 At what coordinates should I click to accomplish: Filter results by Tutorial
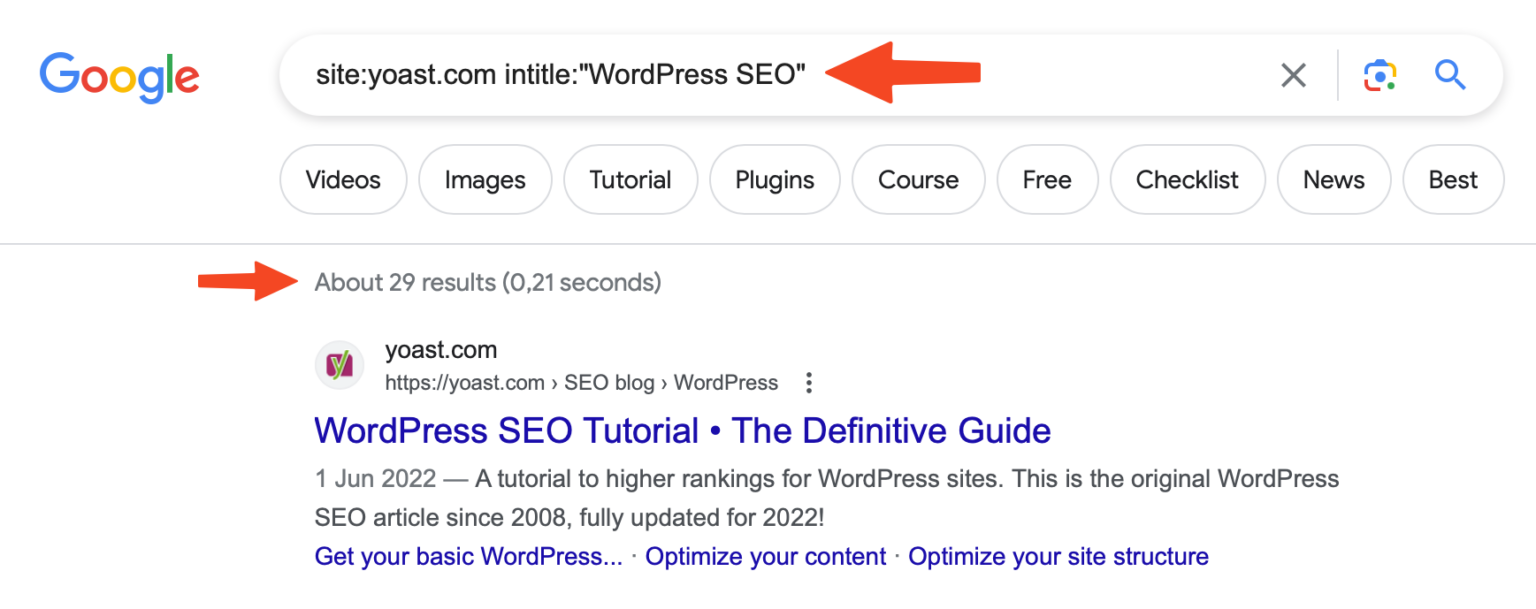[x=630, y=180]
